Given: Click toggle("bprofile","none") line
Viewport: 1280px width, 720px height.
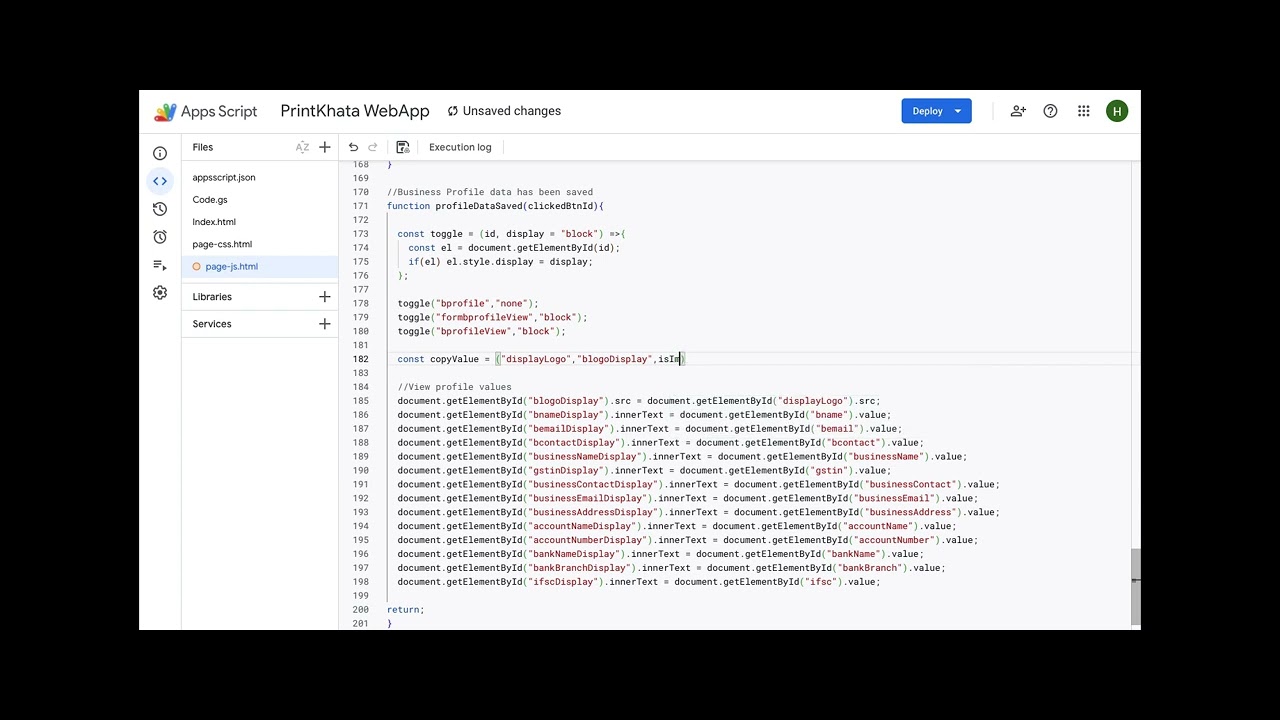Looking at the screenshot, I should [x=468, y=304].
